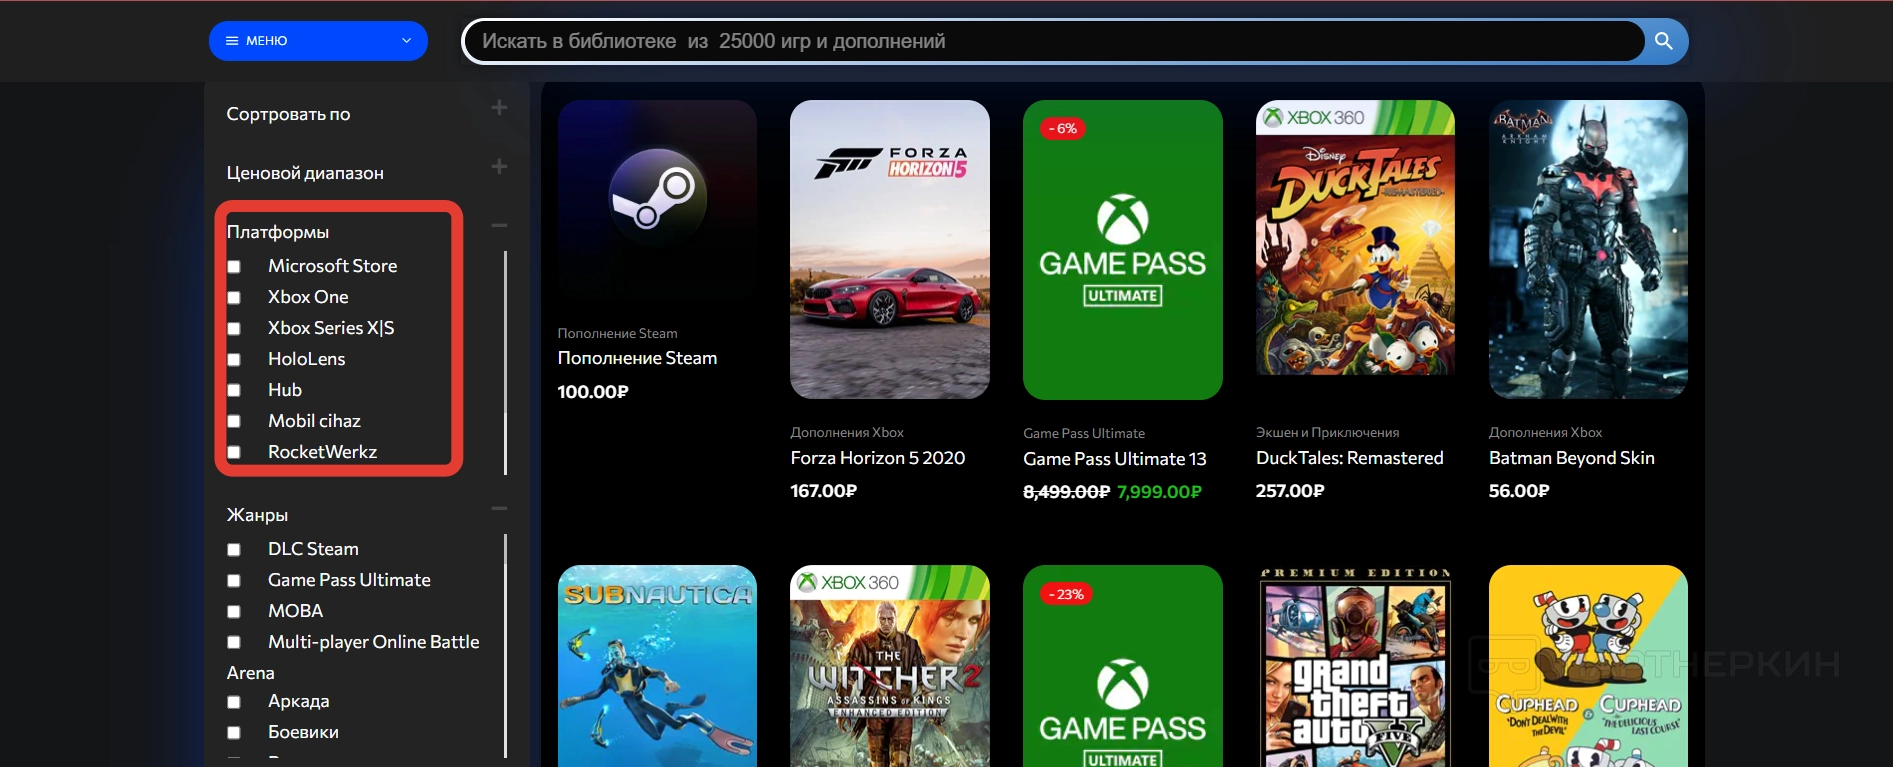Image resolution: width=1893 pixels, height=767 pixels.
Task: Click Дополнения Xbox label under Forza
Action: (x=847, y=432)
